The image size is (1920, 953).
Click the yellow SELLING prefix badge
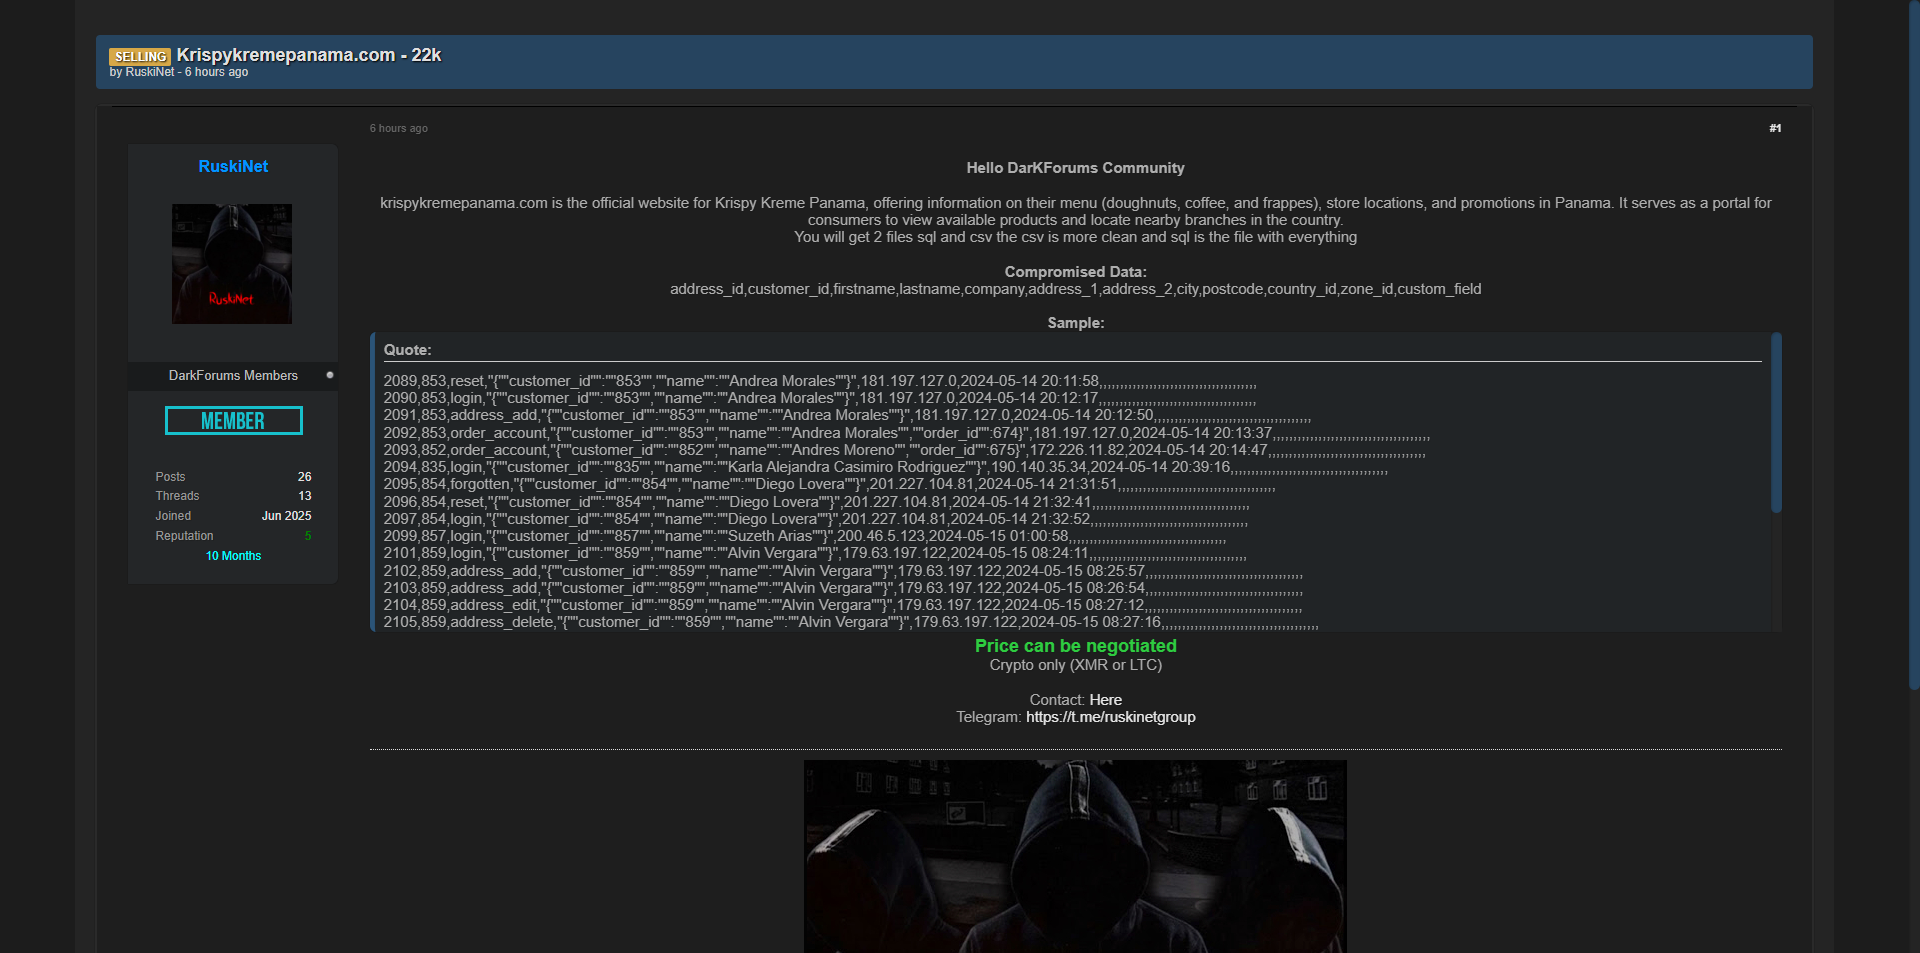pyautogui.click(x=140, y=56)
